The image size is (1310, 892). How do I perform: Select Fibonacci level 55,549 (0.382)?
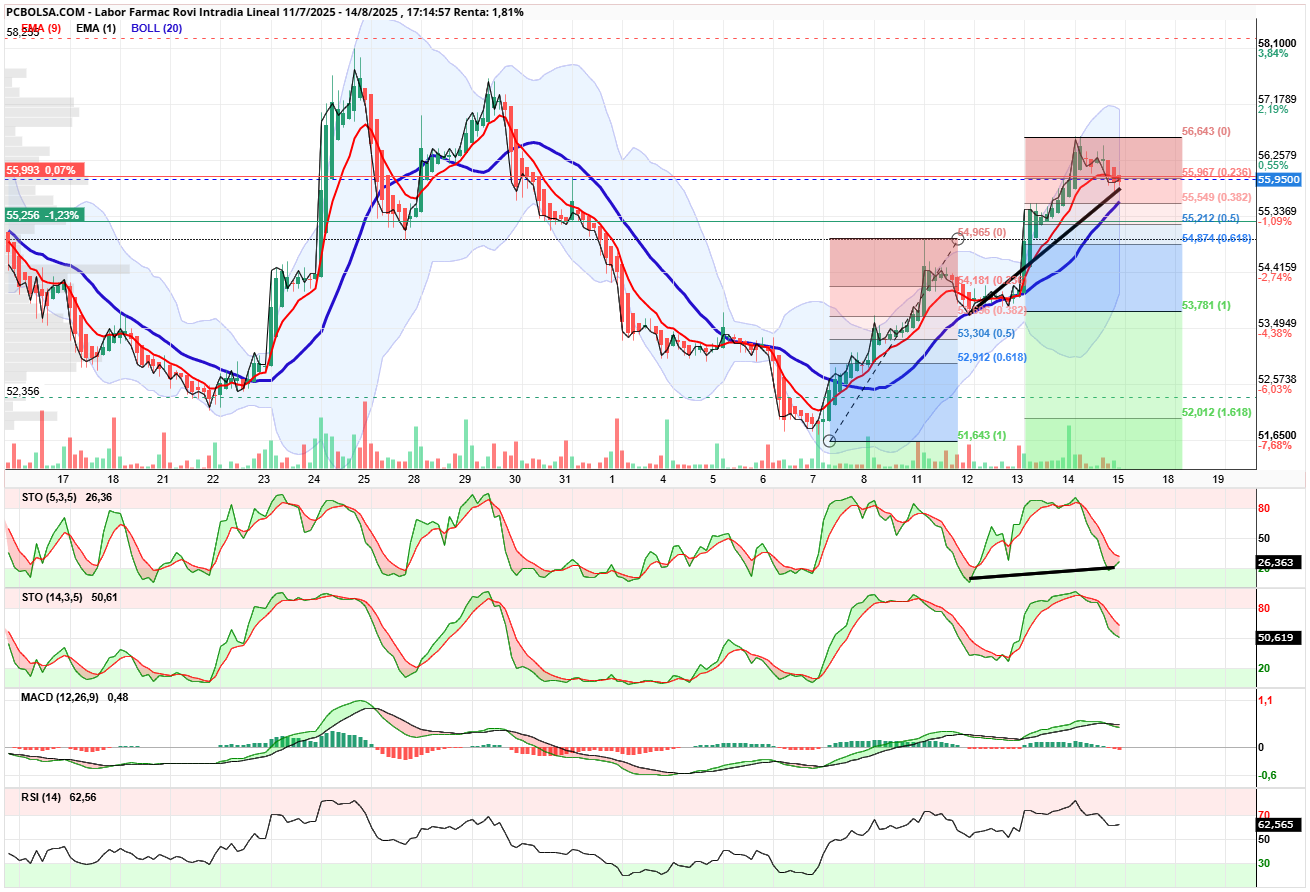pyautogui.click(x=1214, y=197)
